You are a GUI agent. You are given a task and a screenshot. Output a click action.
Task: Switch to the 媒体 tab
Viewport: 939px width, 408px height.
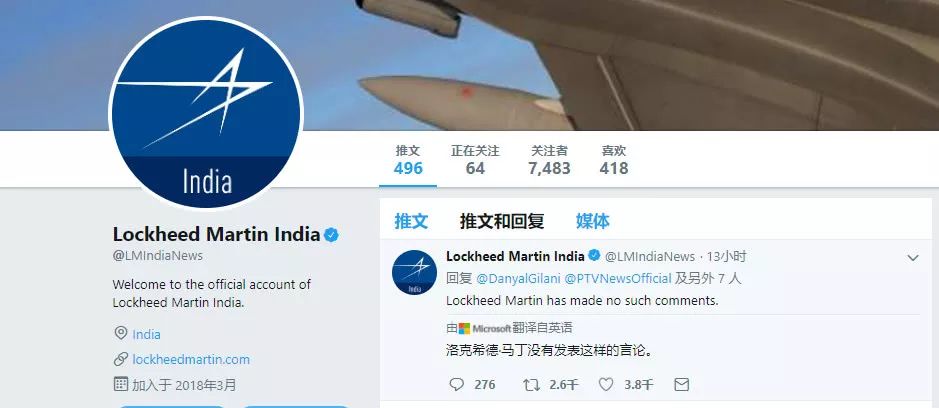pos(593,221)
